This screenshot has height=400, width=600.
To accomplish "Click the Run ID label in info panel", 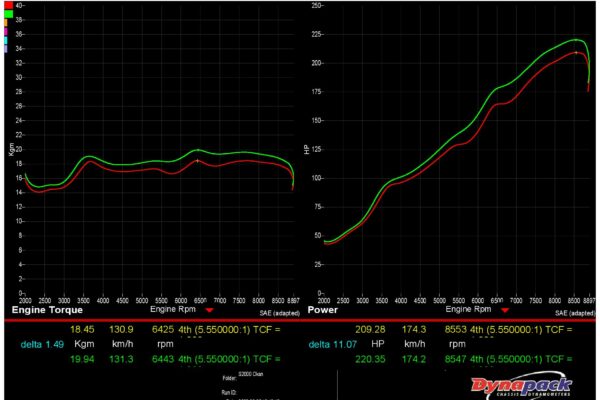I will (230, 392).
